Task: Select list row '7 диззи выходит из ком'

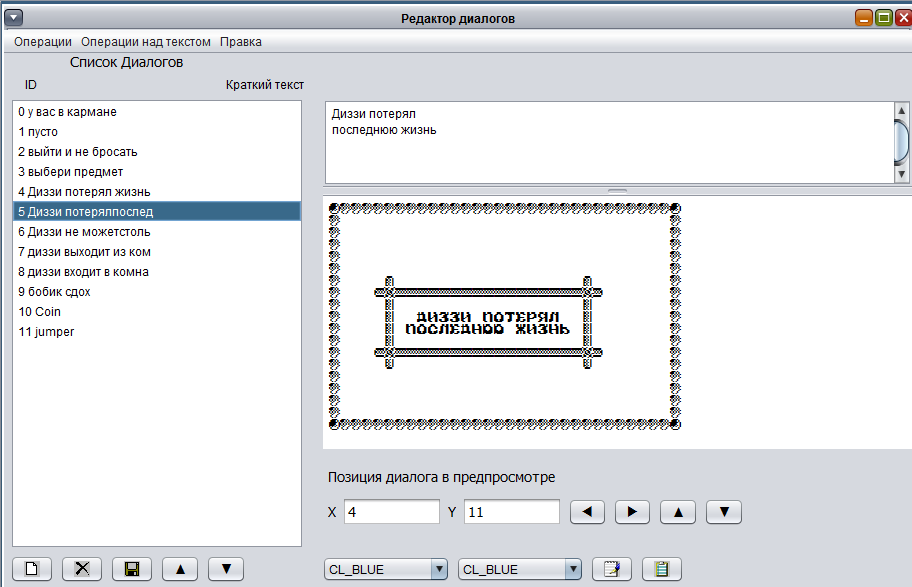Action: [156, 252]
